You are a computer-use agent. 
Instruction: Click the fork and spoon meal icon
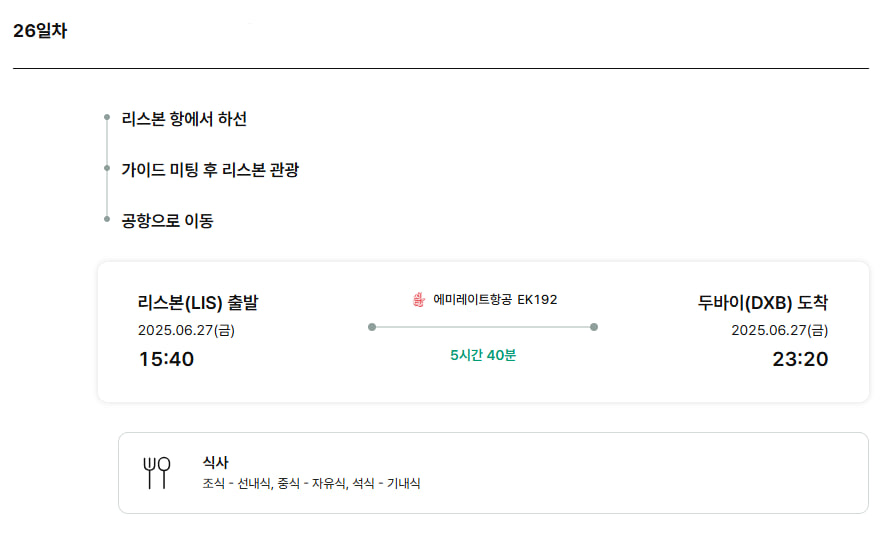click(157, 473)
